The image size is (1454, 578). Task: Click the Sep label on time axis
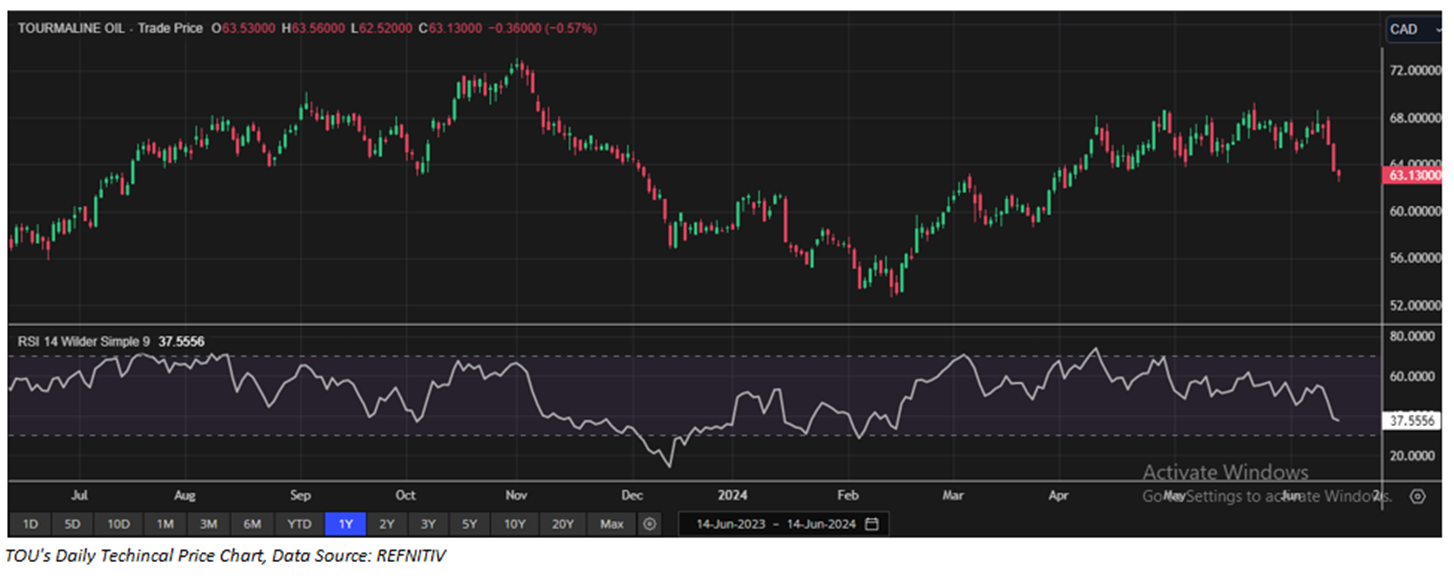[x=300, y=495]
